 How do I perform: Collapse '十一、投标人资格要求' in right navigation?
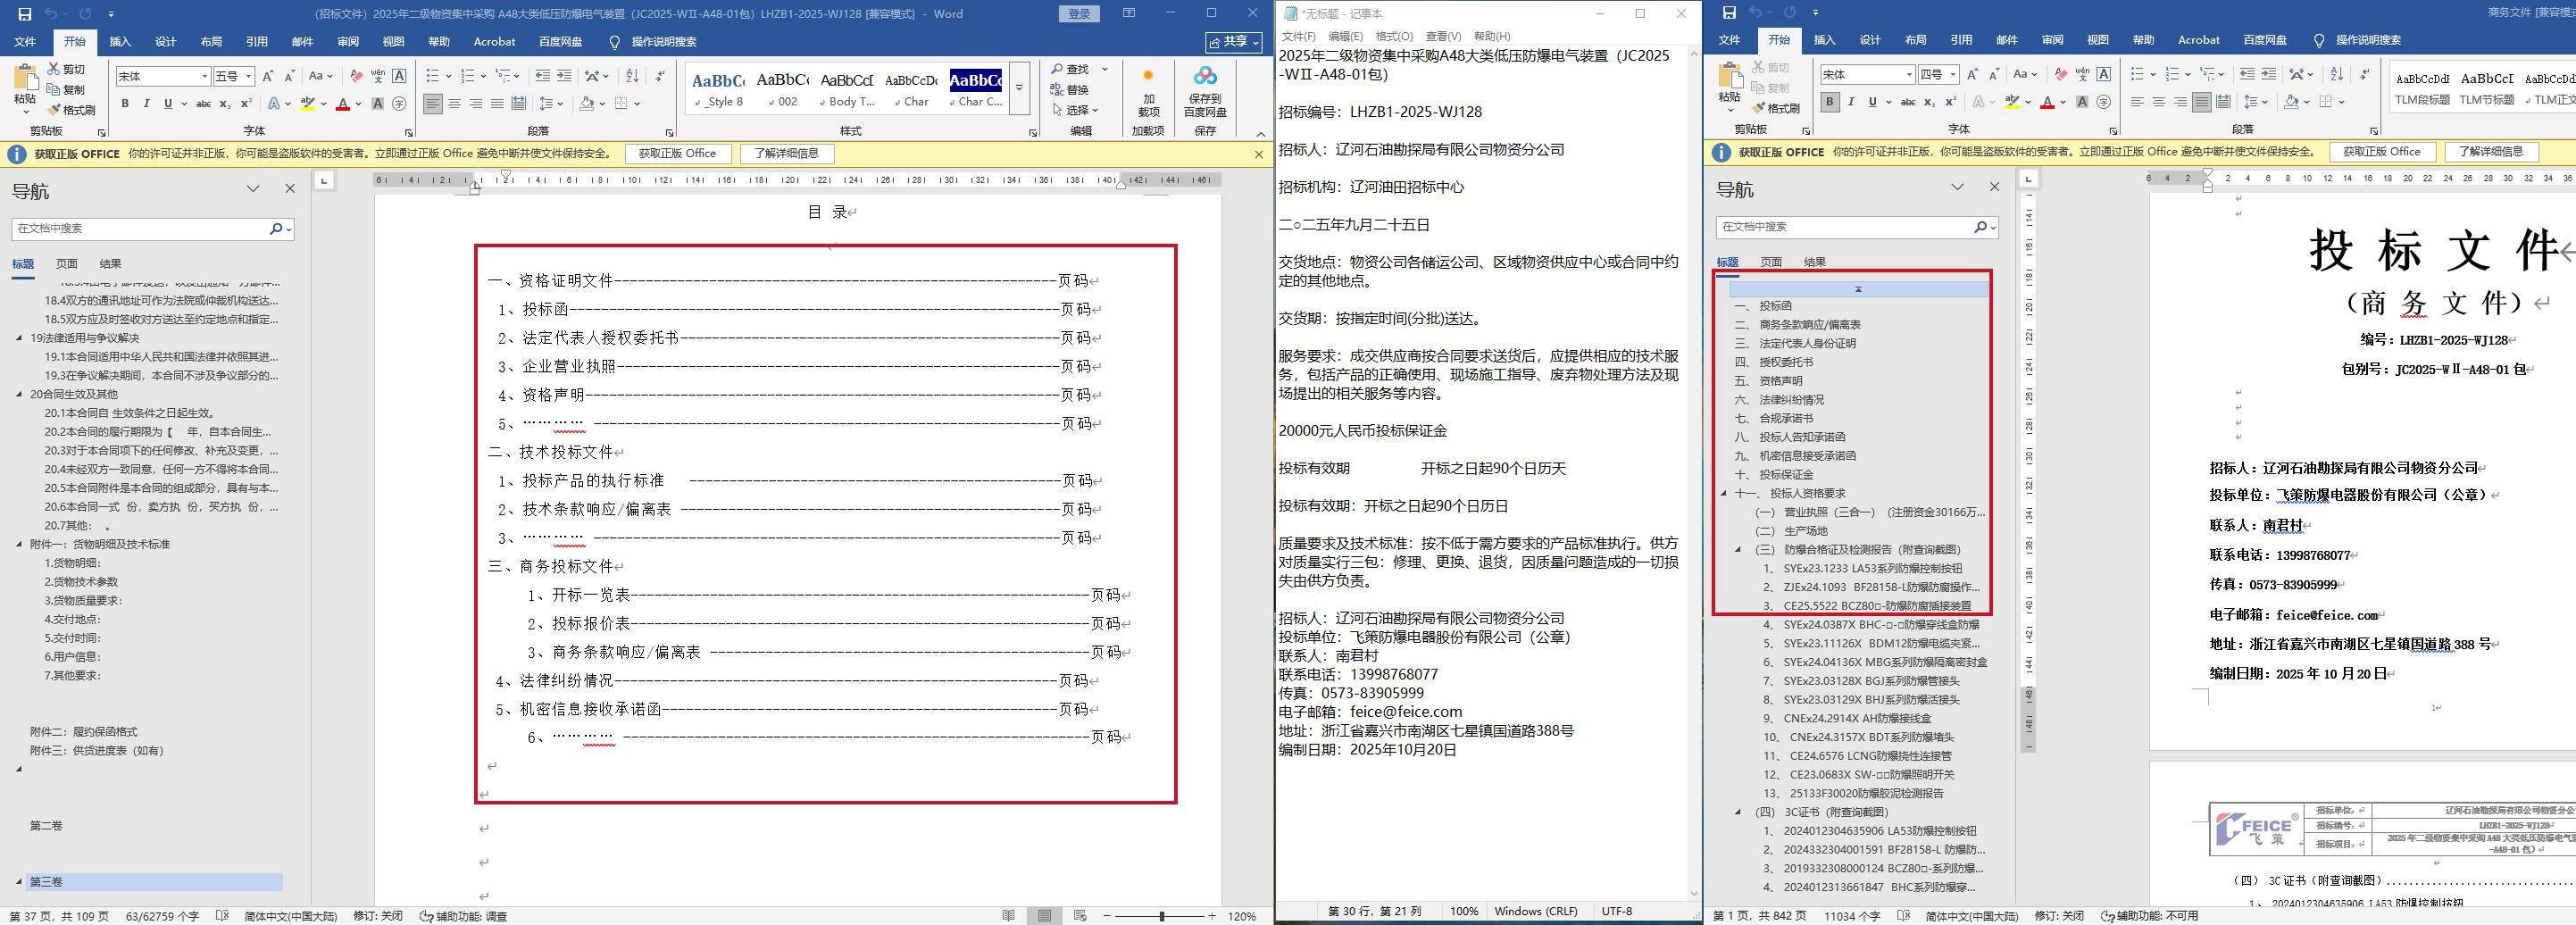[1723, 493]
